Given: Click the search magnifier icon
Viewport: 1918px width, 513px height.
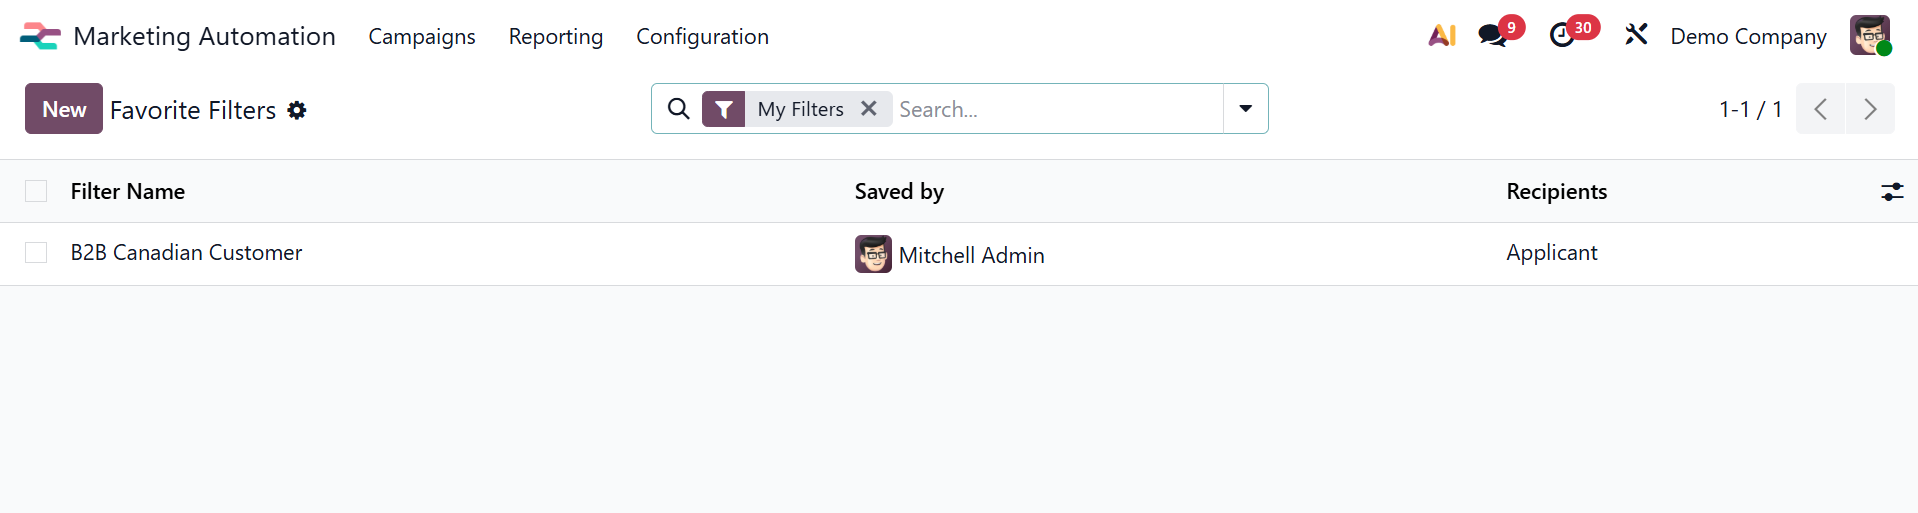Looking at the screenshot, I should coord(678,109).
